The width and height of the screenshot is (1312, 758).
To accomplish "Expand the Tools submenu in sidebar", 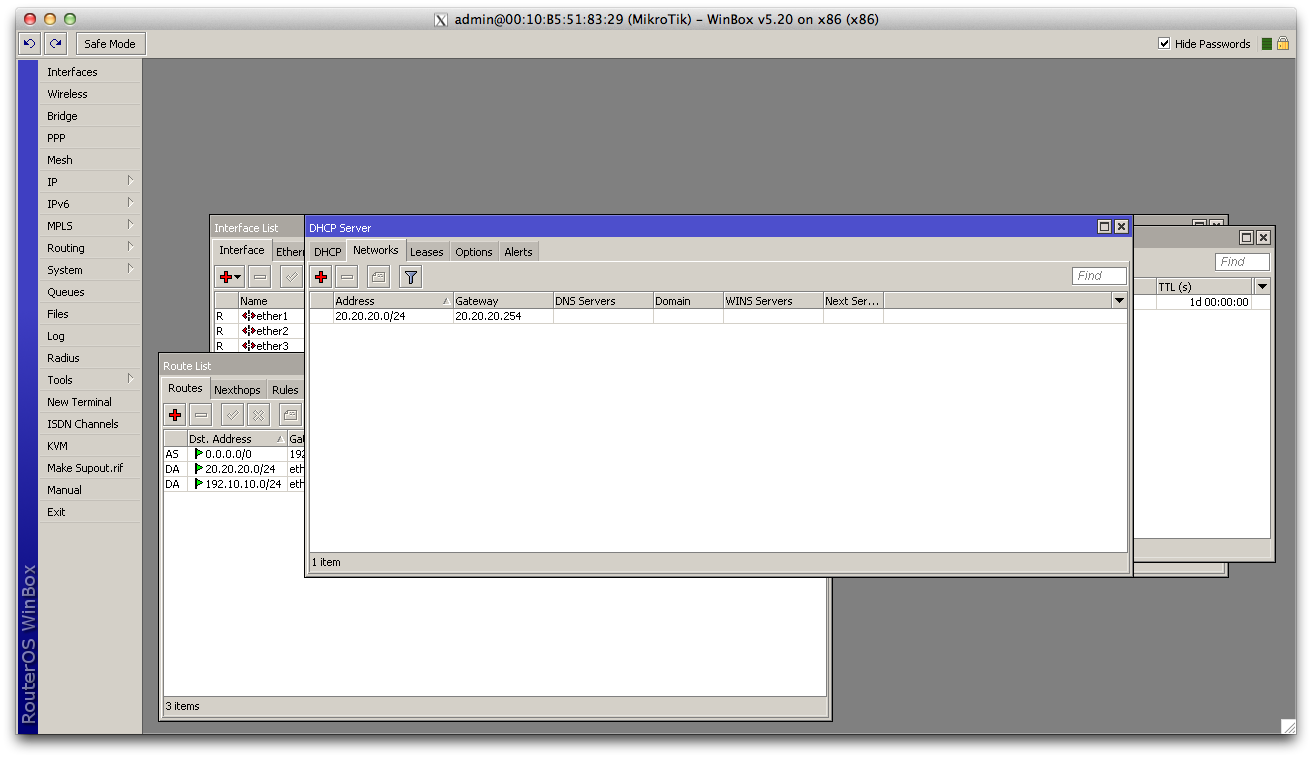I will coord(131,379).
